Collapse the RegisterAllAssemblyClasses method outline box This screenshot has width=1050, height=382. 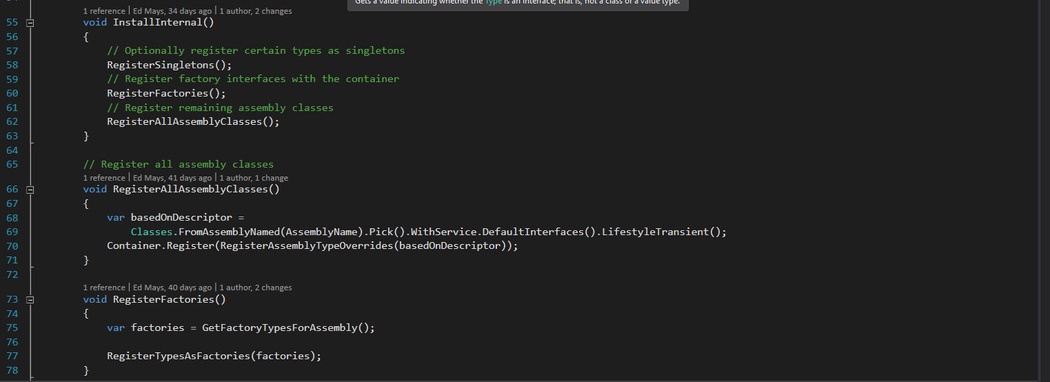(x=29, y=190)
